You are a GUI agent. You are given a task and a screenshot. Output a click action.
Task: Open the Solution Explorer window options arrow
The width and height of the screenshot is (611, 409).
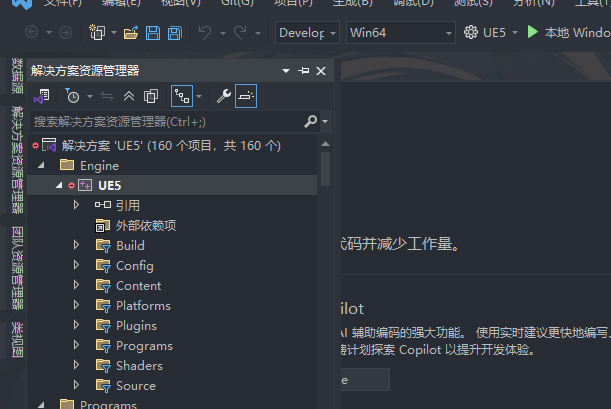286,71
